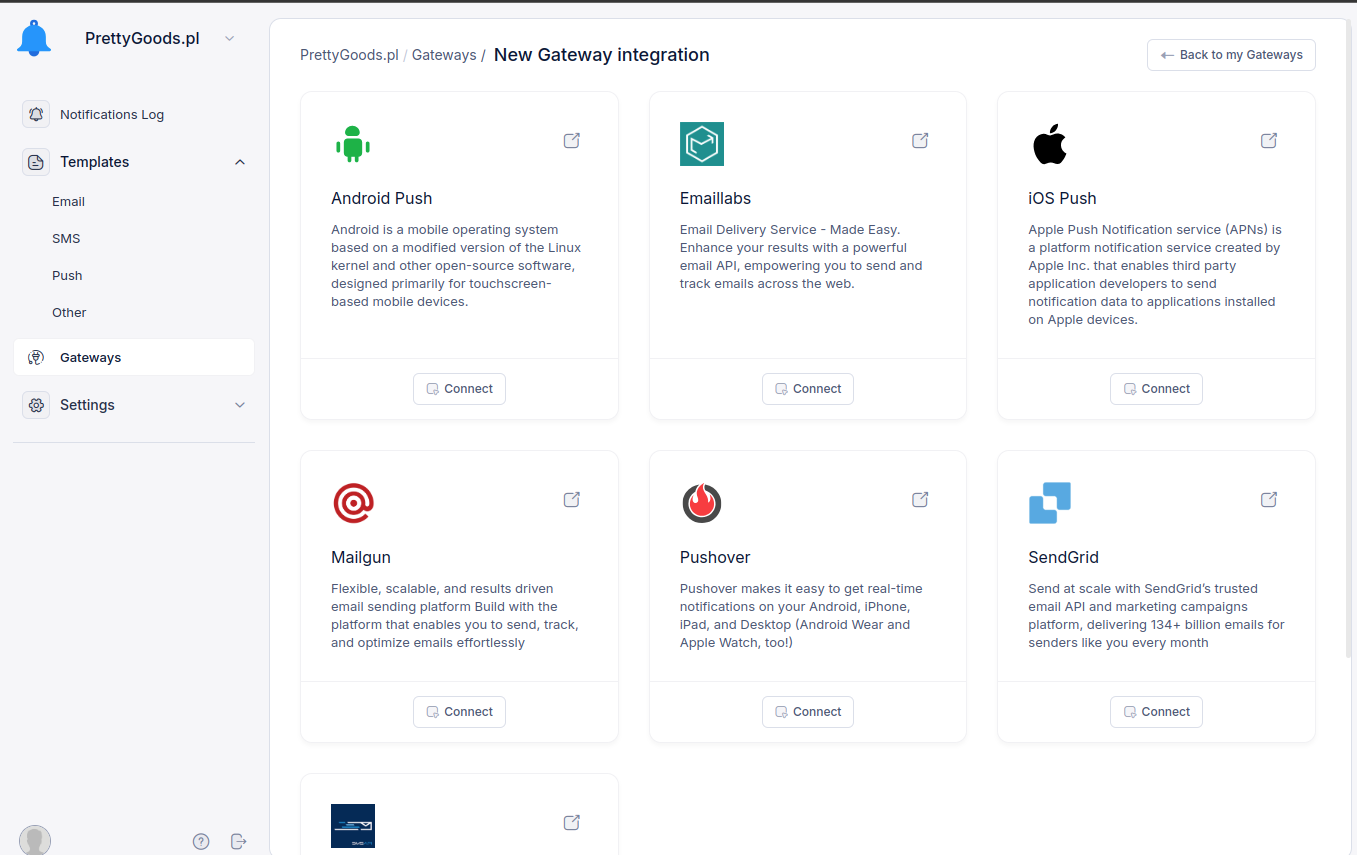The image size is (1357, 855).
Task: Select the Push templates item
Action: (x=67, y=275)
